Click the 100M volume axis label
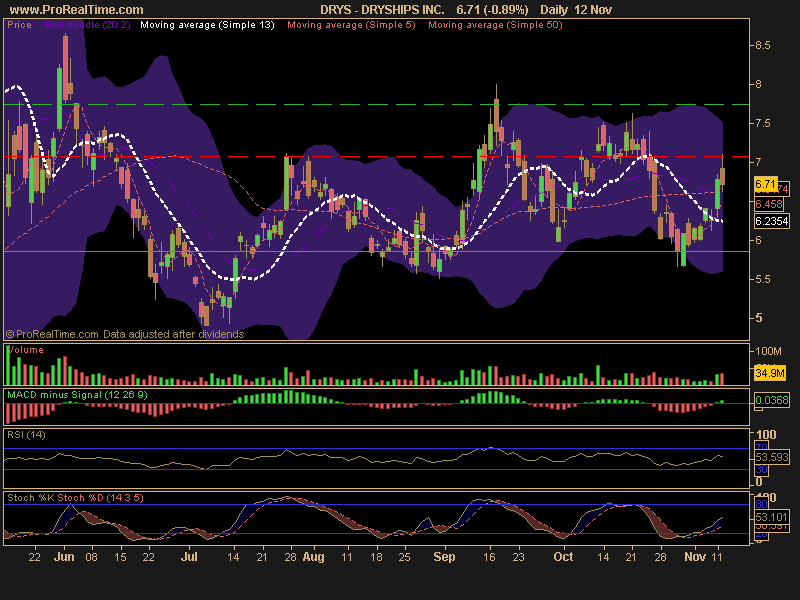This screenshot has height=600, width=800. click(768, 351)
